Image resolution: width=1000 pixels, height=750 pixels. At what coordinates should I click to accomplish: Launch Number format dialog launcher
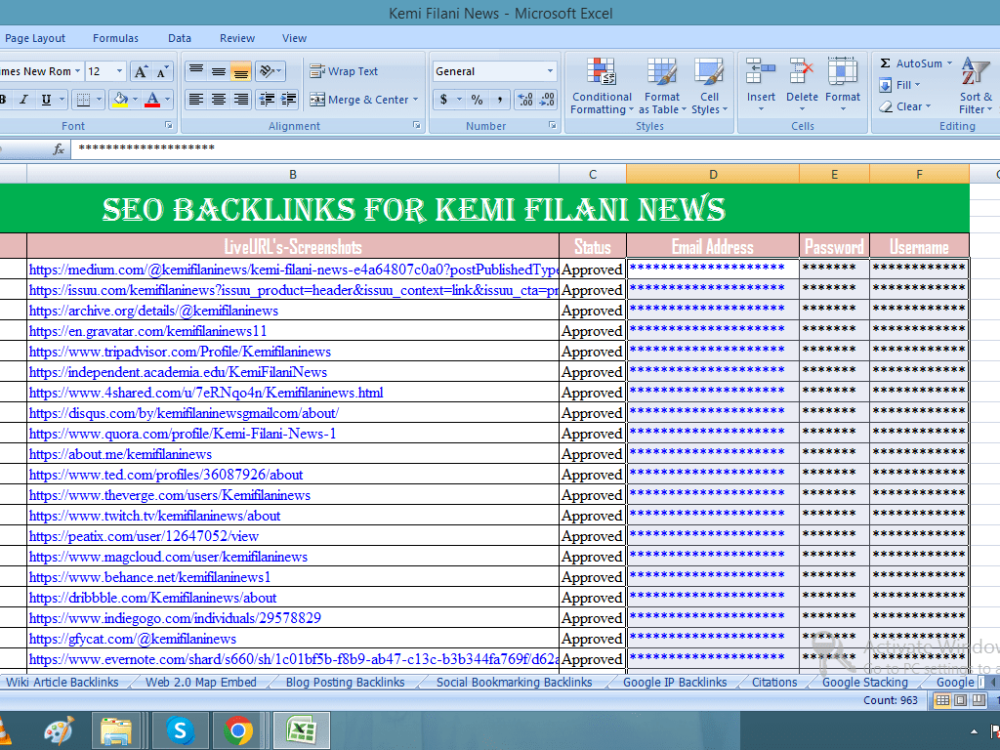click(552, 126)
